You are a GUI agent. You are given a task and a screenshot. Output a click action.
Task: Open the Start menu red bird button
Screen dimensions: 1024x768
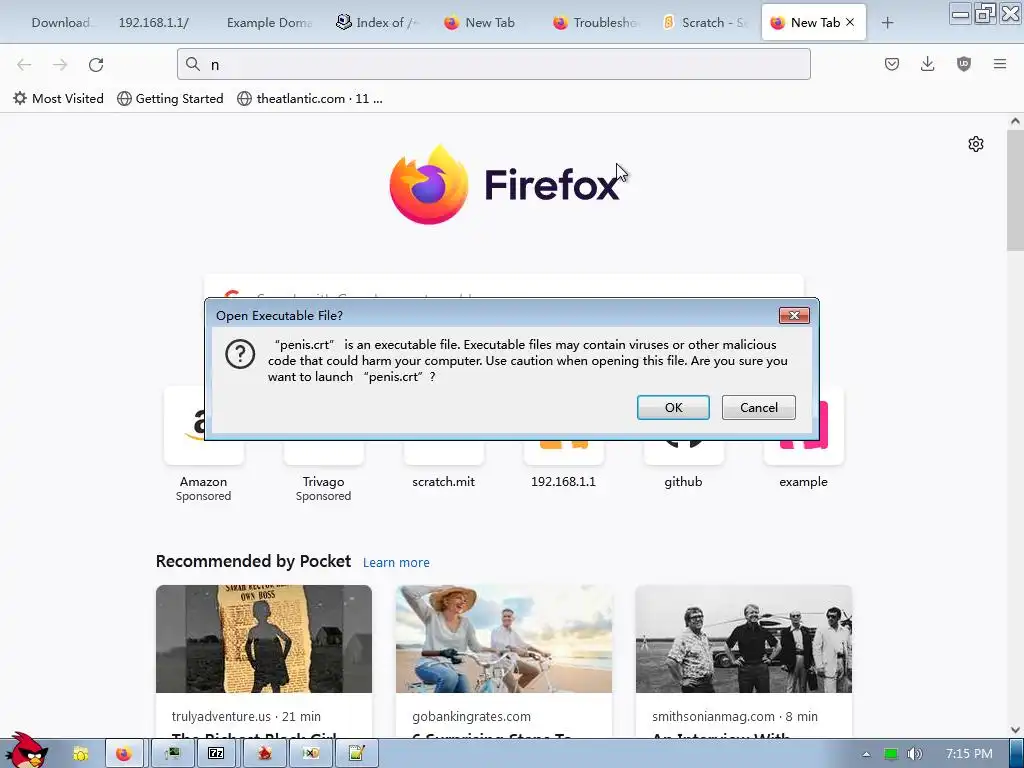tap(26, 751)
